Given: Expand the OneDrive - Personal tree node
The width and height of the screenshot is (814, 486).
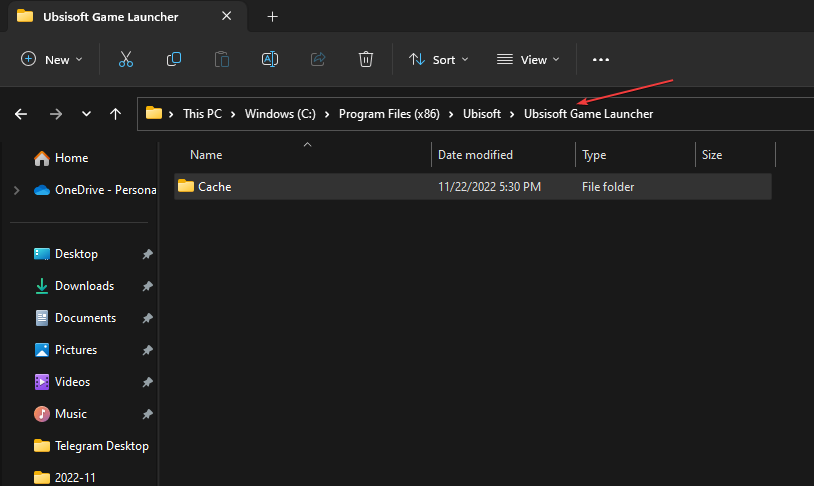Looking at the screenshot, I should [17, 191].
